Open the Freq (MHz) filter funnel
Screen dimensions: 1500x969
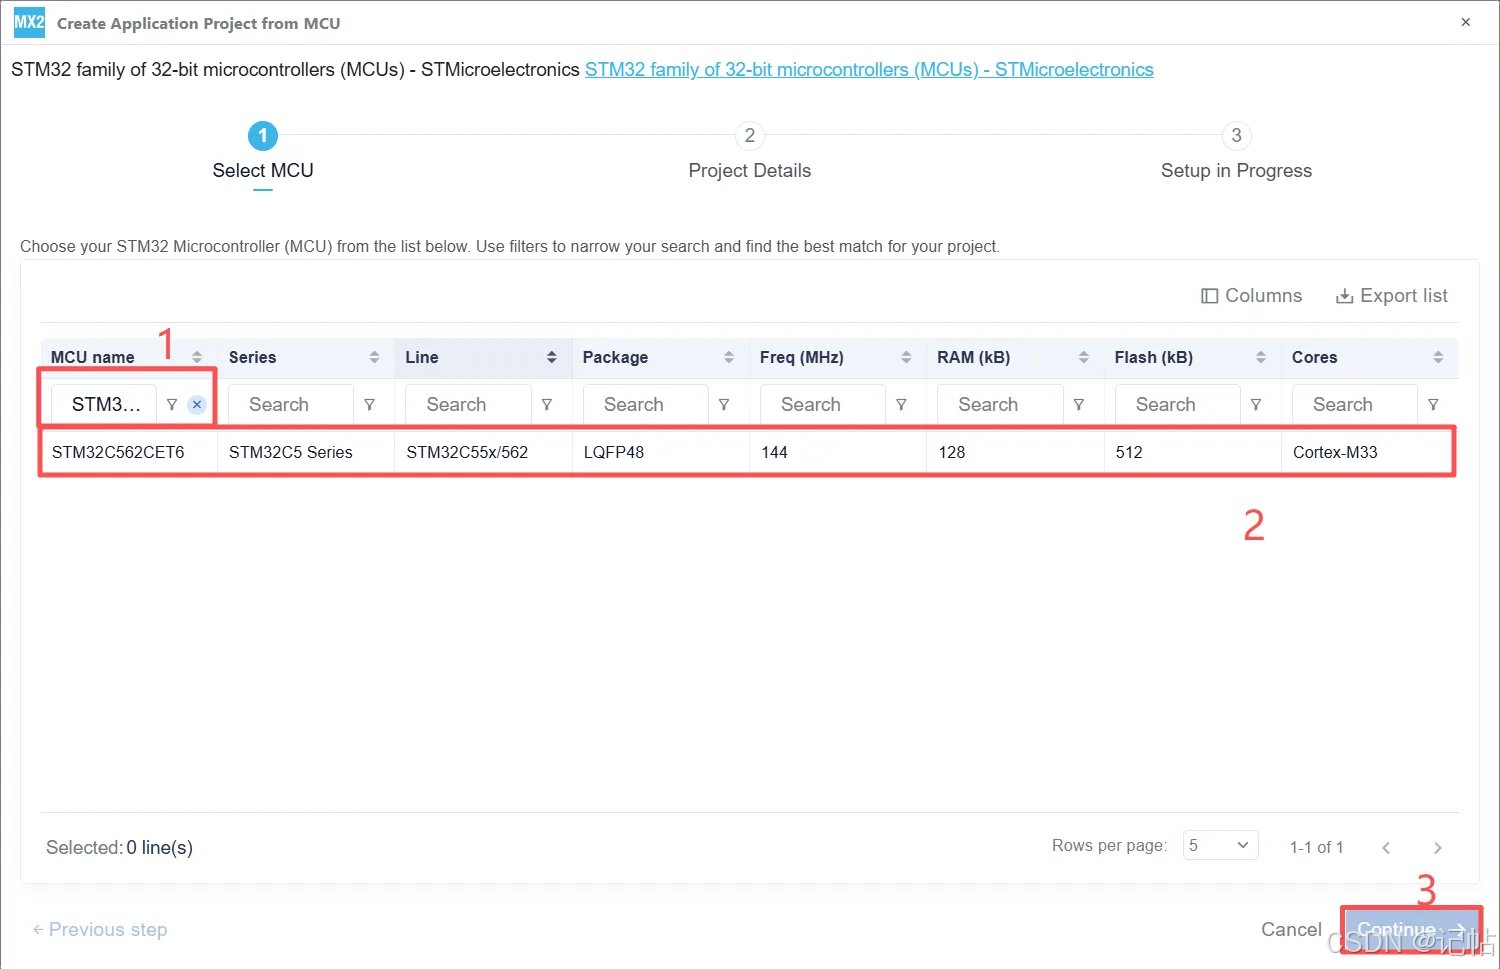pos(901,404)
